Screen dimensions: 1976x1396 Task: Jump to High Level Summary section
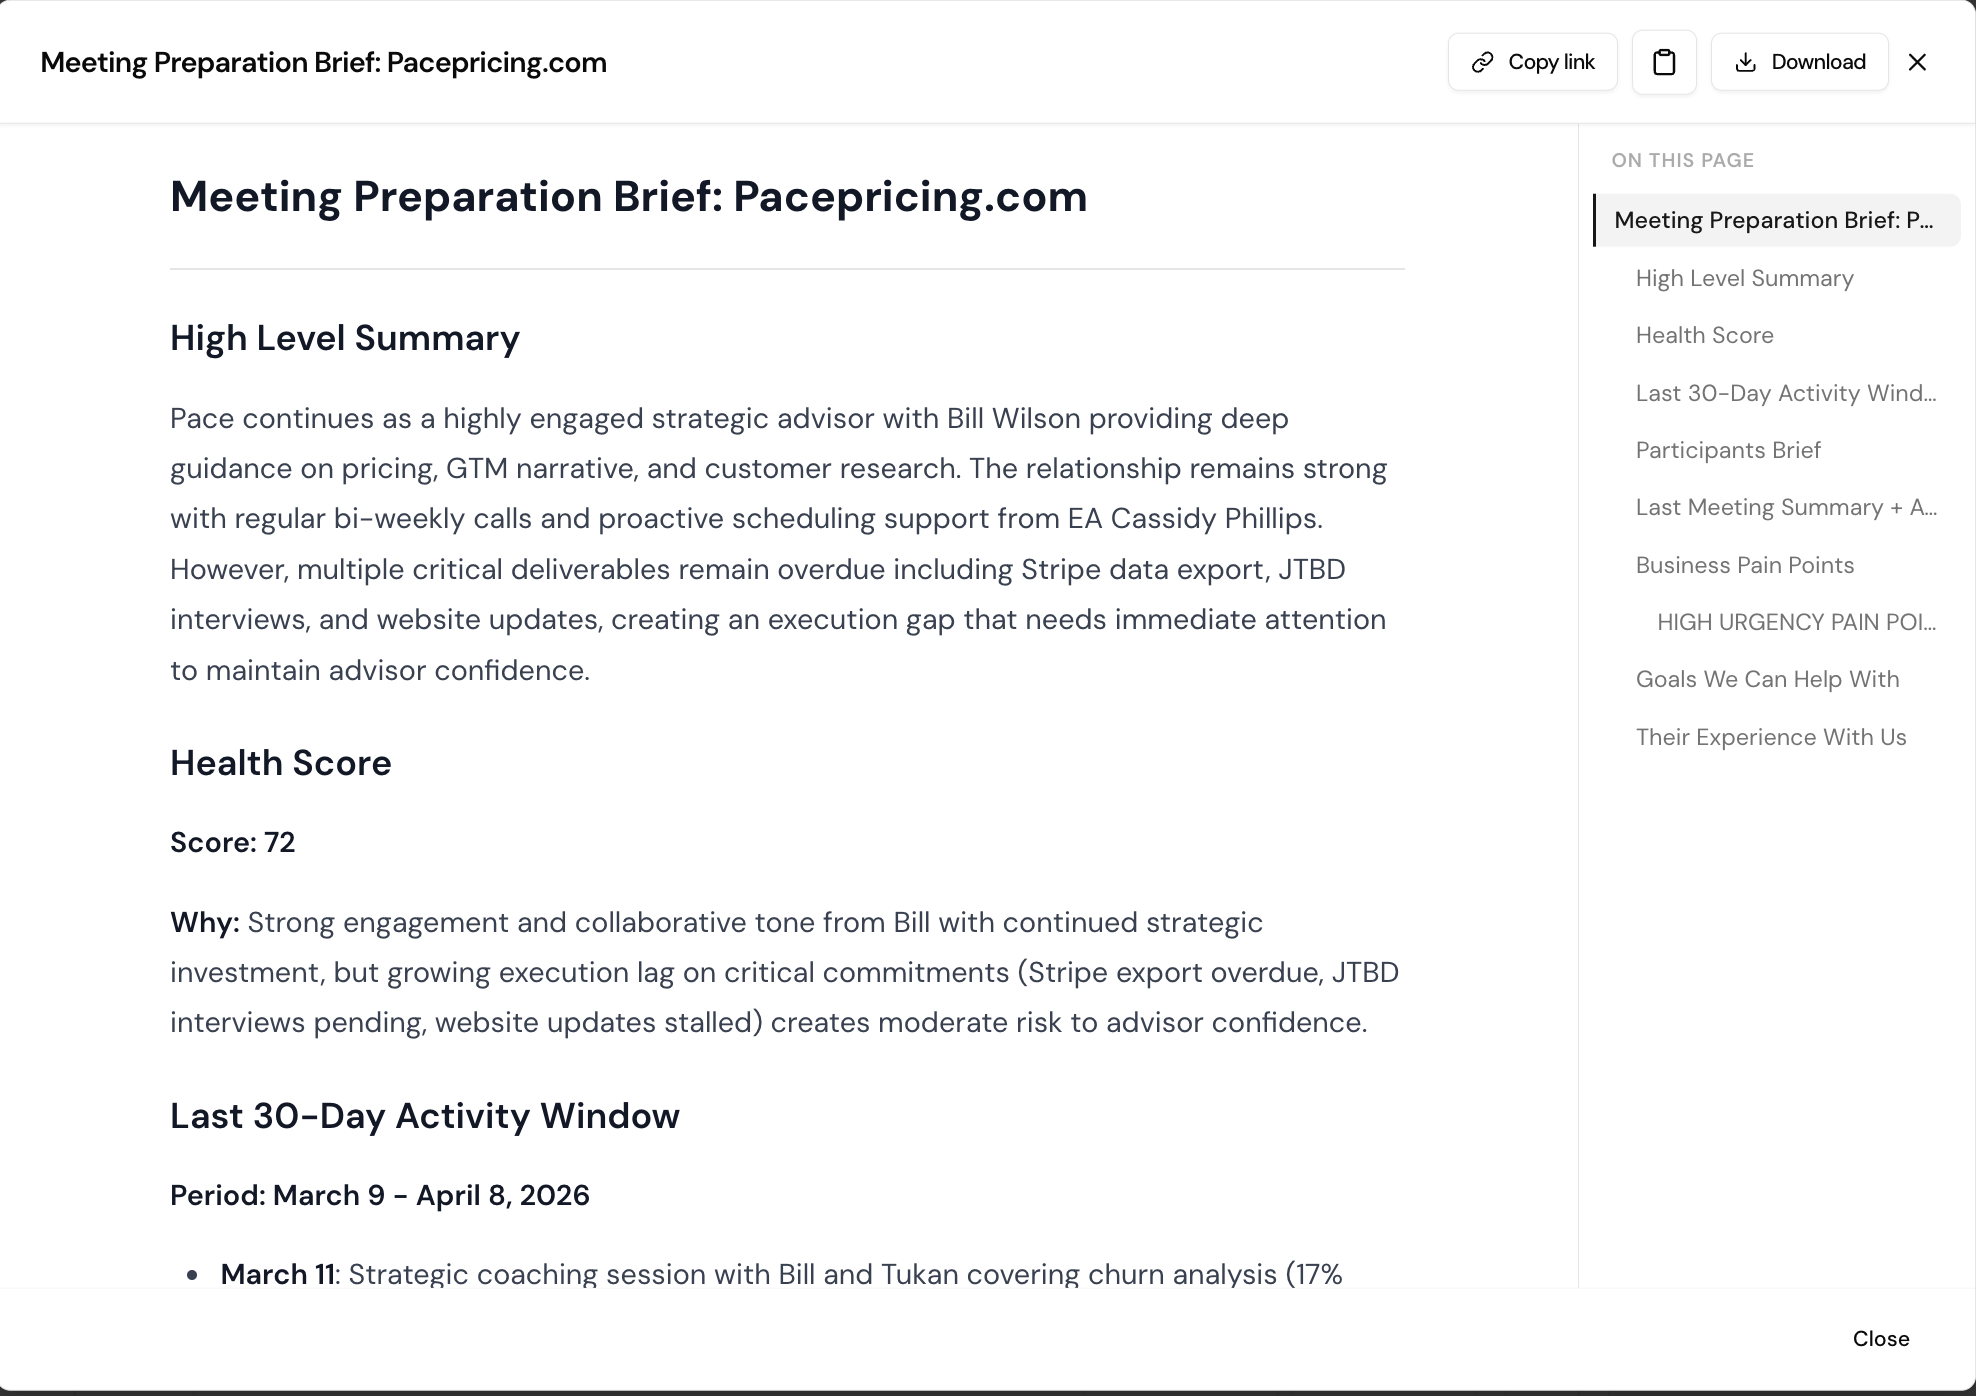coord(1744,278)
